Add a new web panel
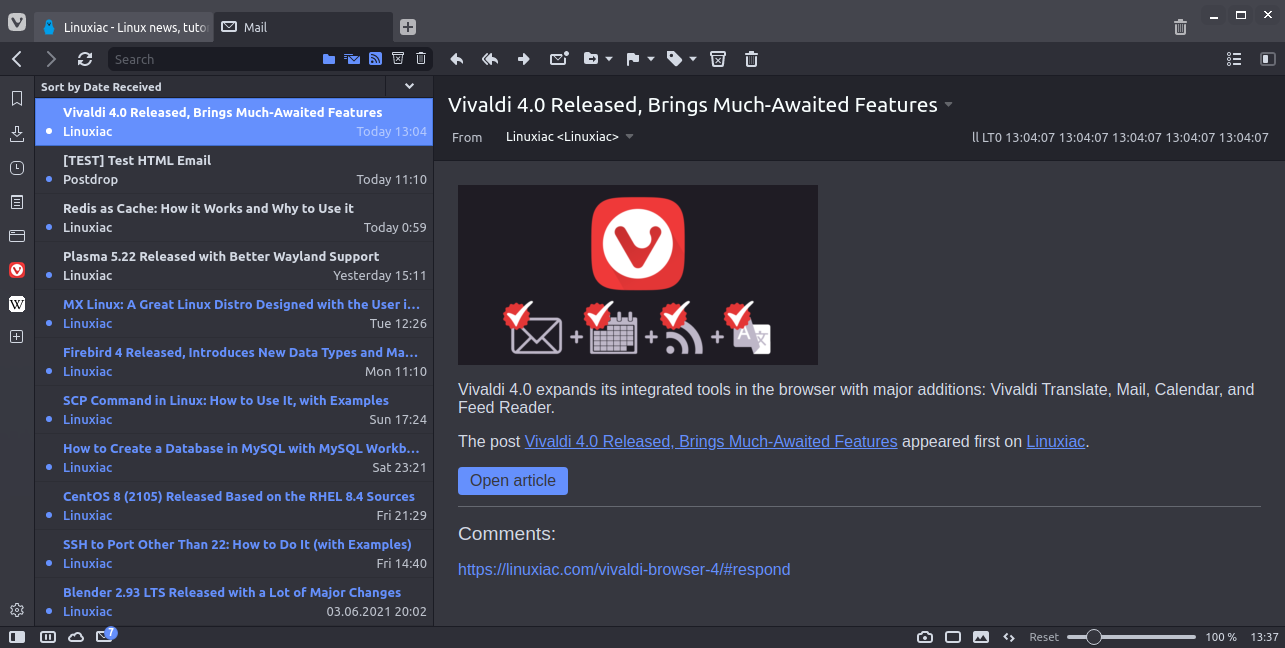The width and height of the screenshot is (1285, 648). coord(17,337)
